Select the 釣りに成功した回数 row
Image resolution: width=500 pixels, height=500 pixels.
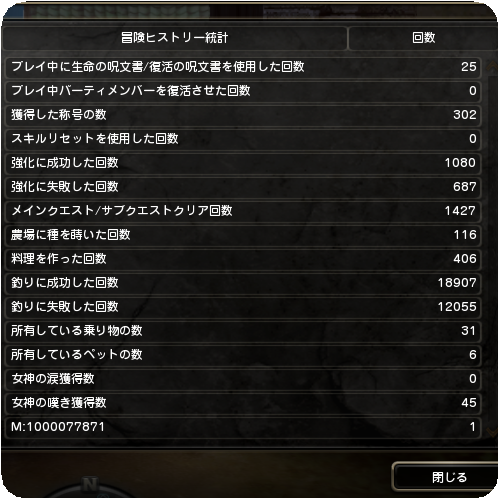[x=243, y=283]
